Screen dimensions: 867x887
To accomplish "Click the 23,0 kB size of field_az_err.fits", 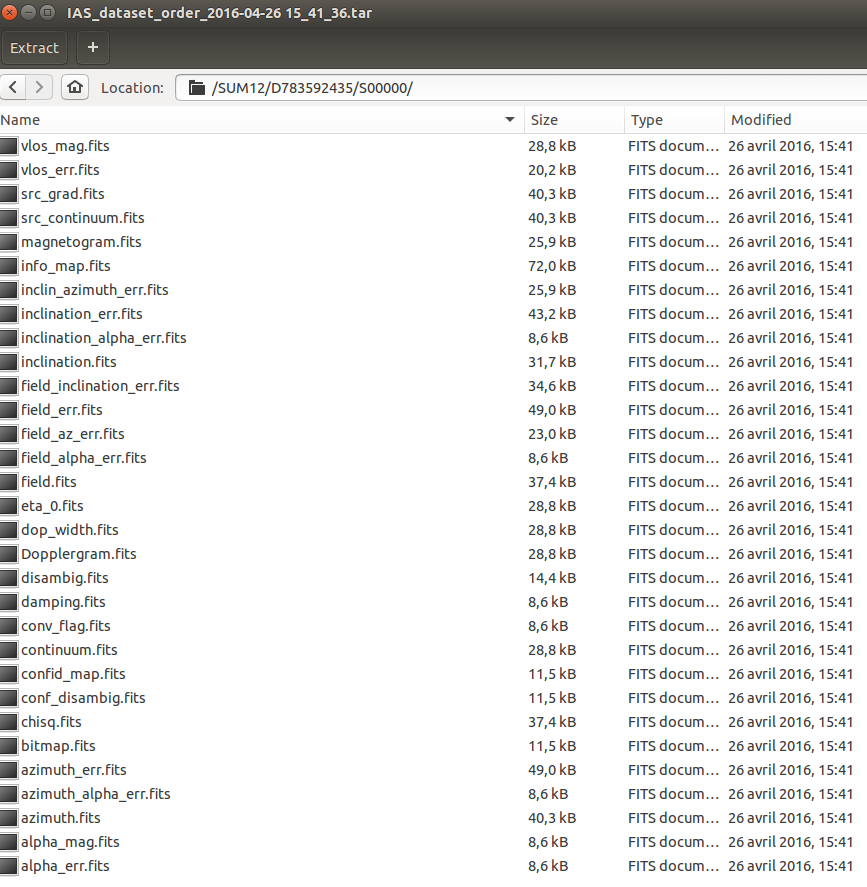I will click(x=552, y=434).
